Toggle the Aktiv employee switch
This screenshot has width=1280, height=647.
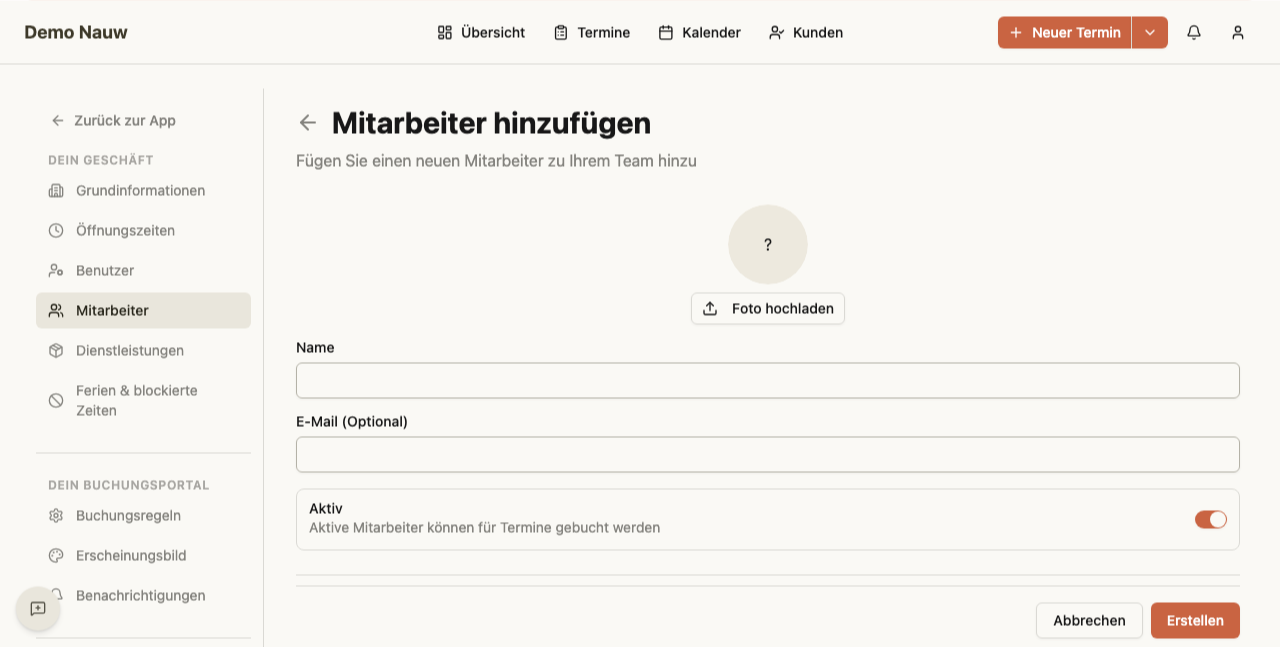tap(1211, 519)
